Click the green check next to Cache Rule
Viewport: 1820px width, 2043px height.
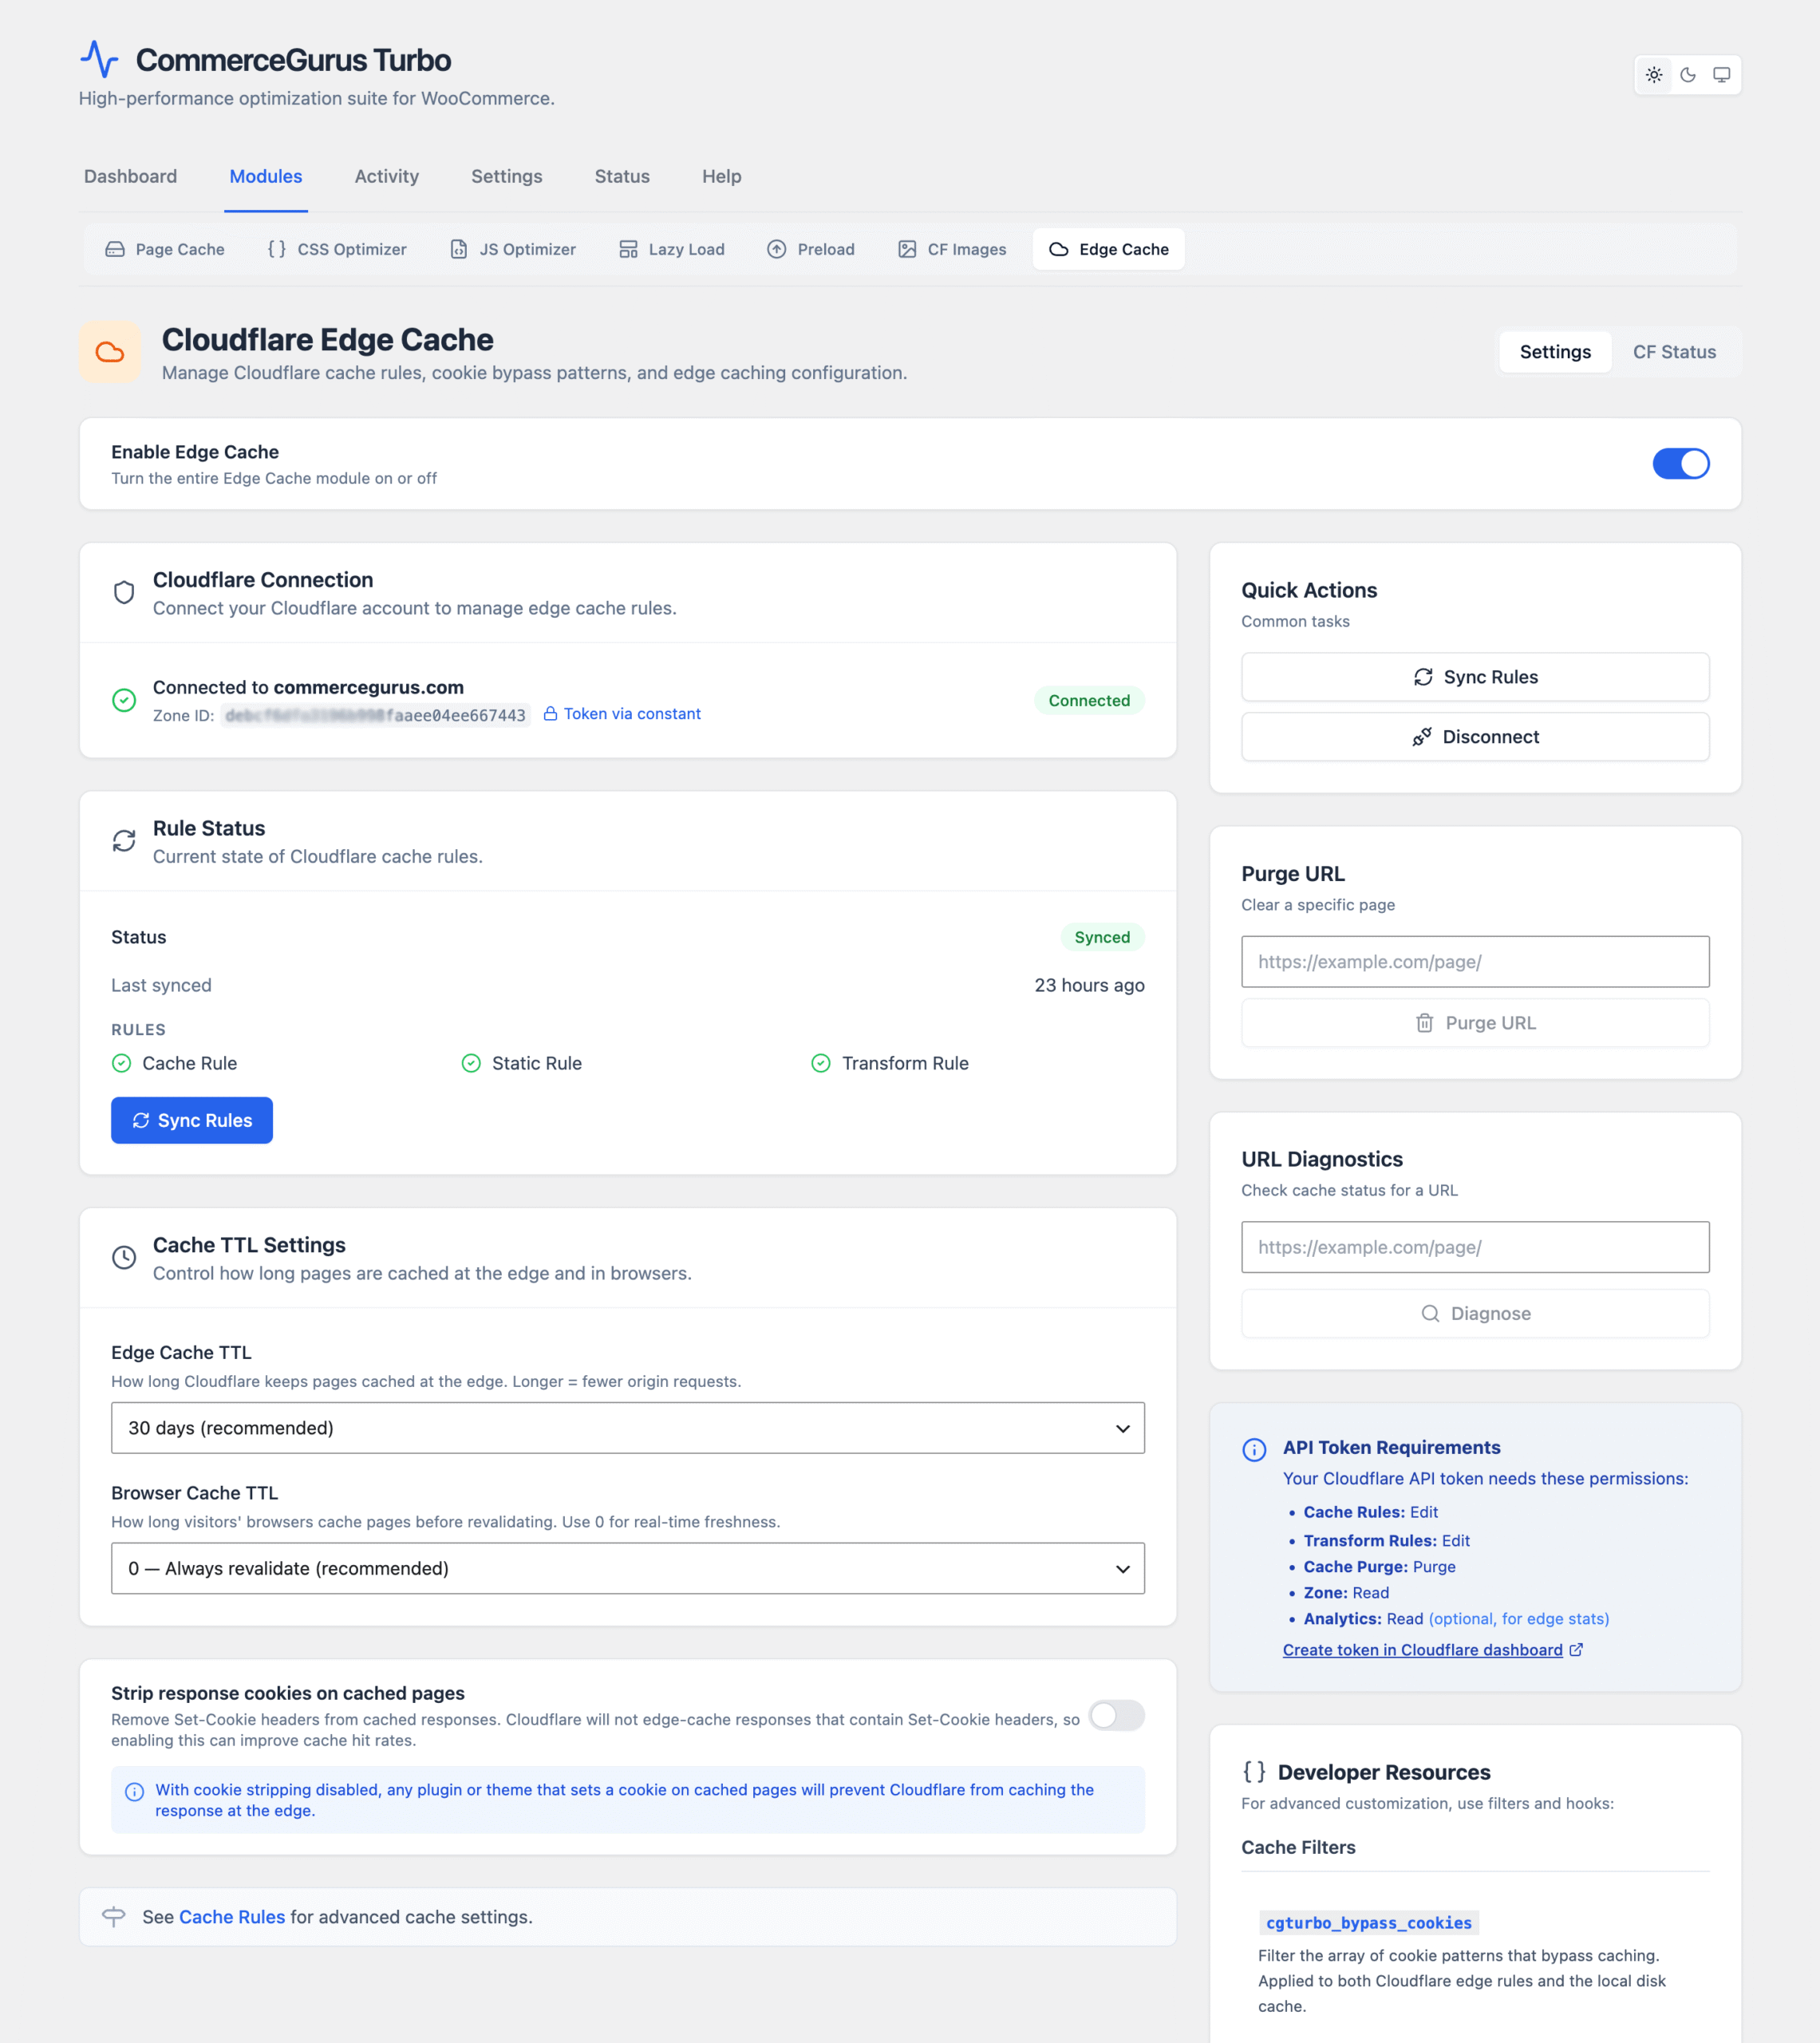(x=122, y=1063)
